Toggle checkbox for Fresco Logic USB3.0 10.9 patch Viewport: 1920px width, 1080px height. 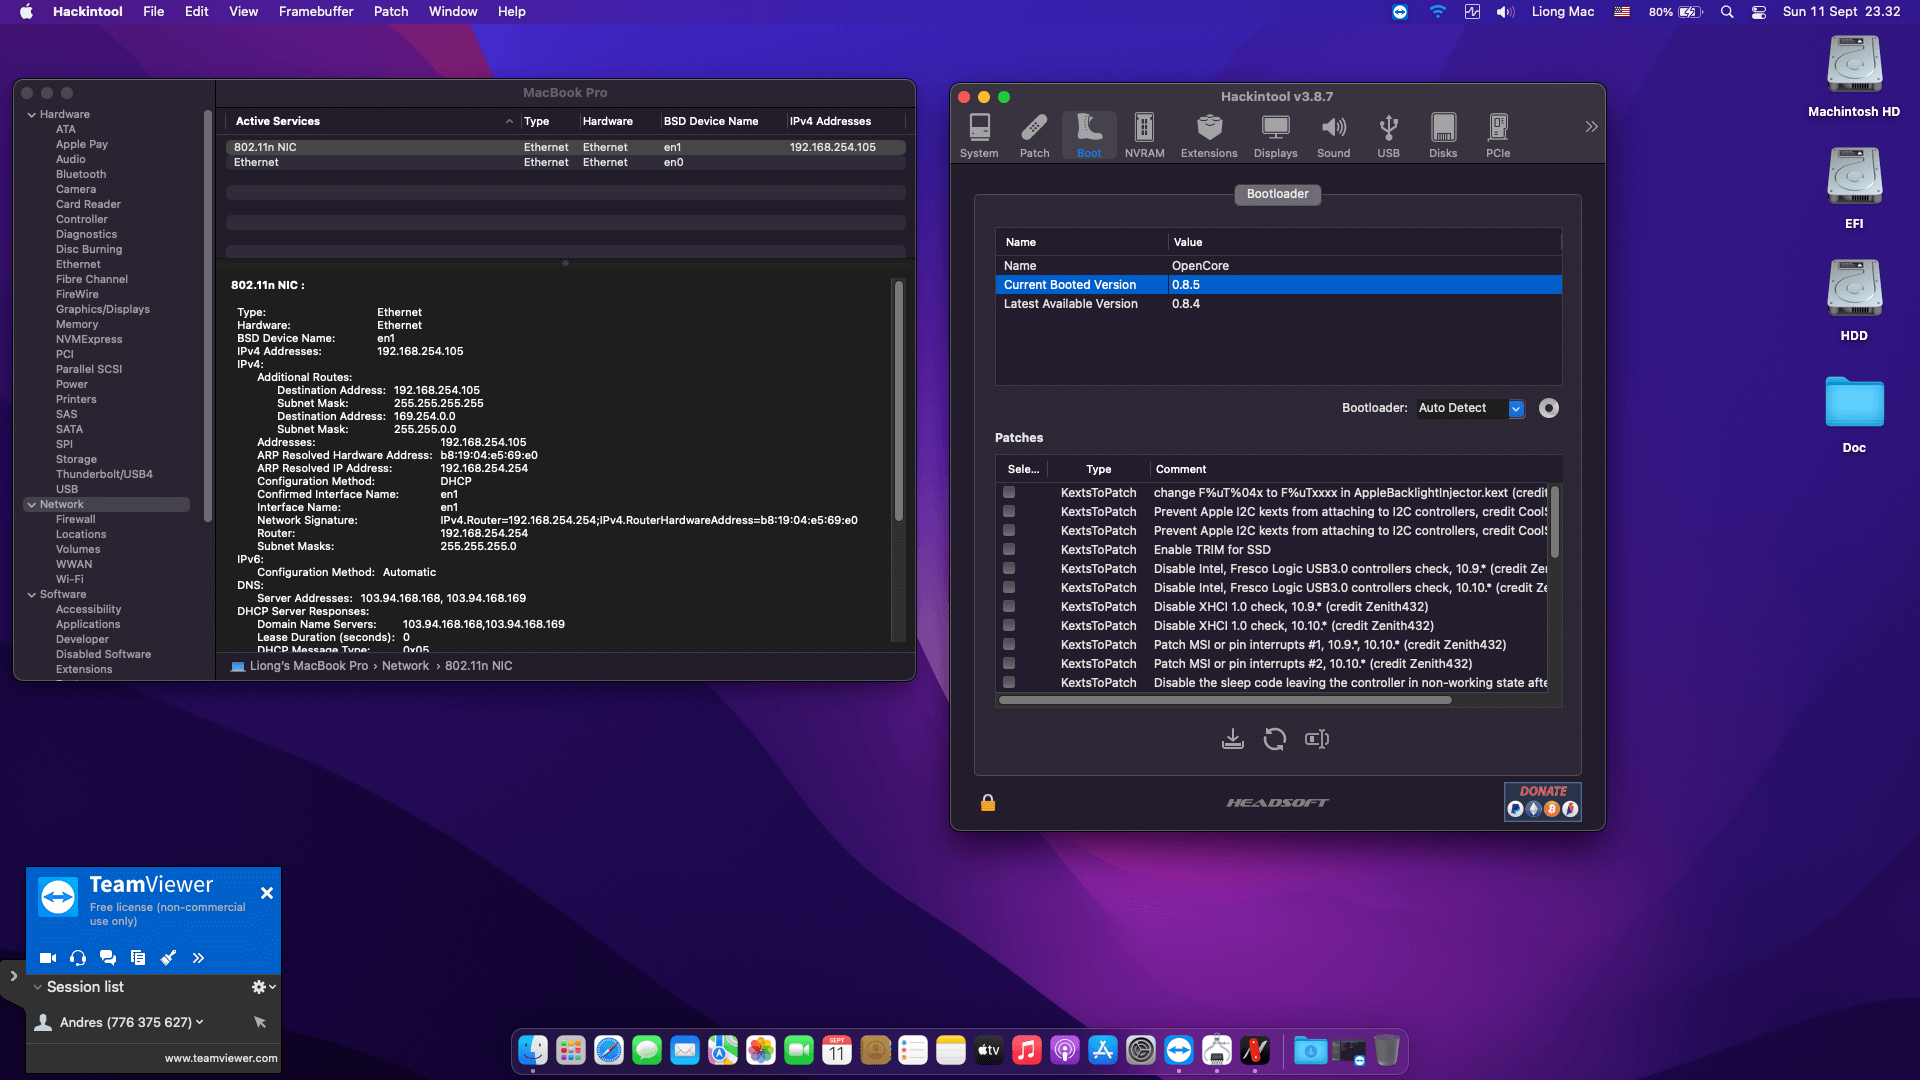(x=1009, y=569)
